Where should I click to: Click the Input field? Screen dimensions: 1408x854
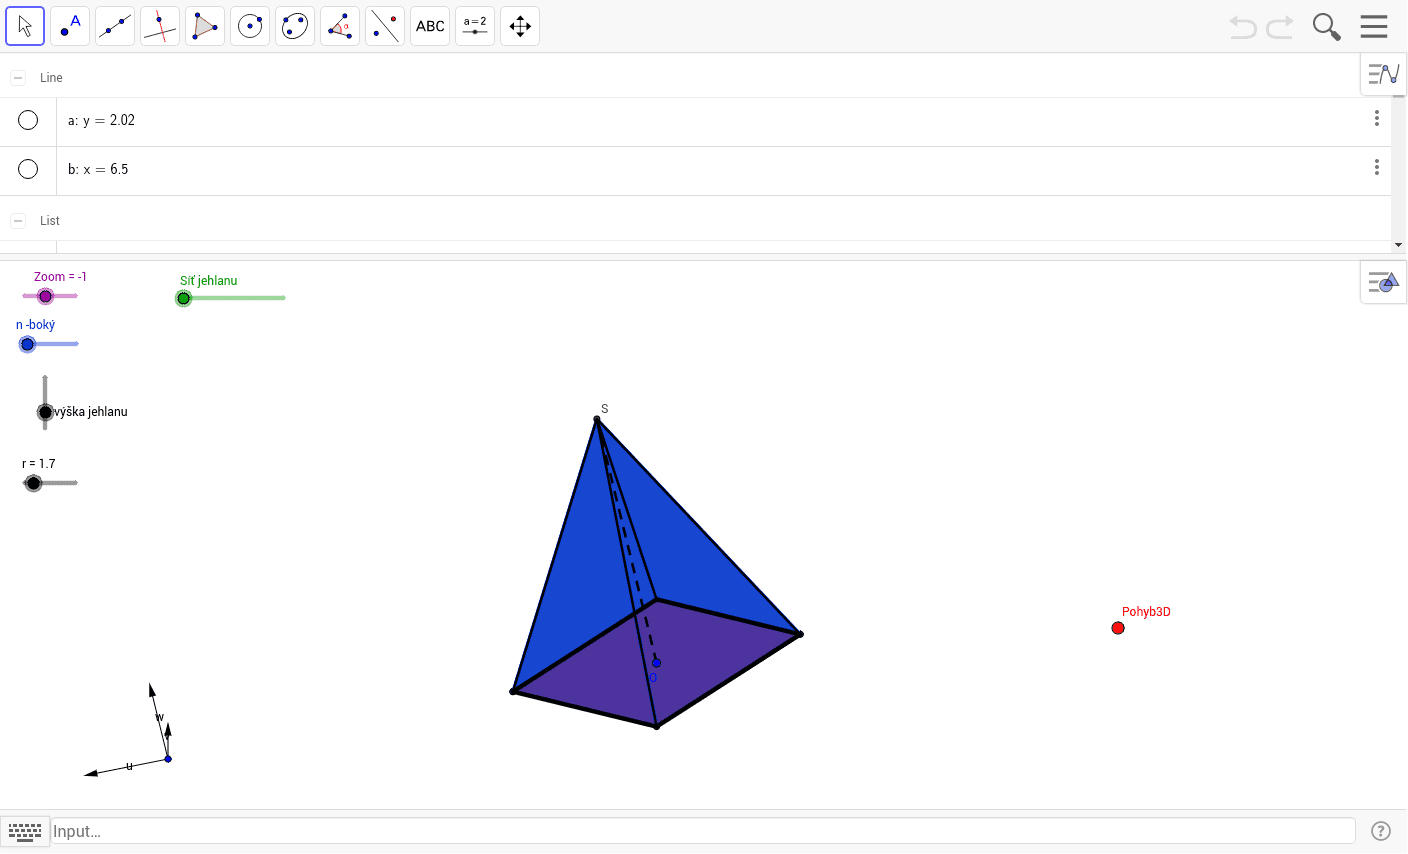tap(703, 831)
